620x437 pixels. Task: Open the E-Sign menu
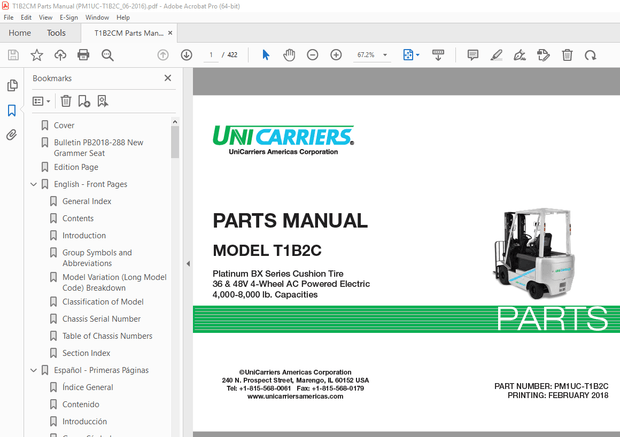[x=69, y=17]
